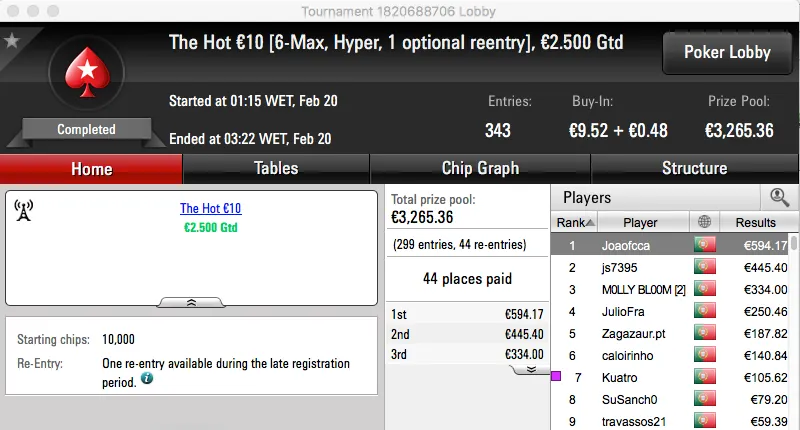The image size is (800, 430).
Task: Switch to the Tables tab
Action: (276, 169)
